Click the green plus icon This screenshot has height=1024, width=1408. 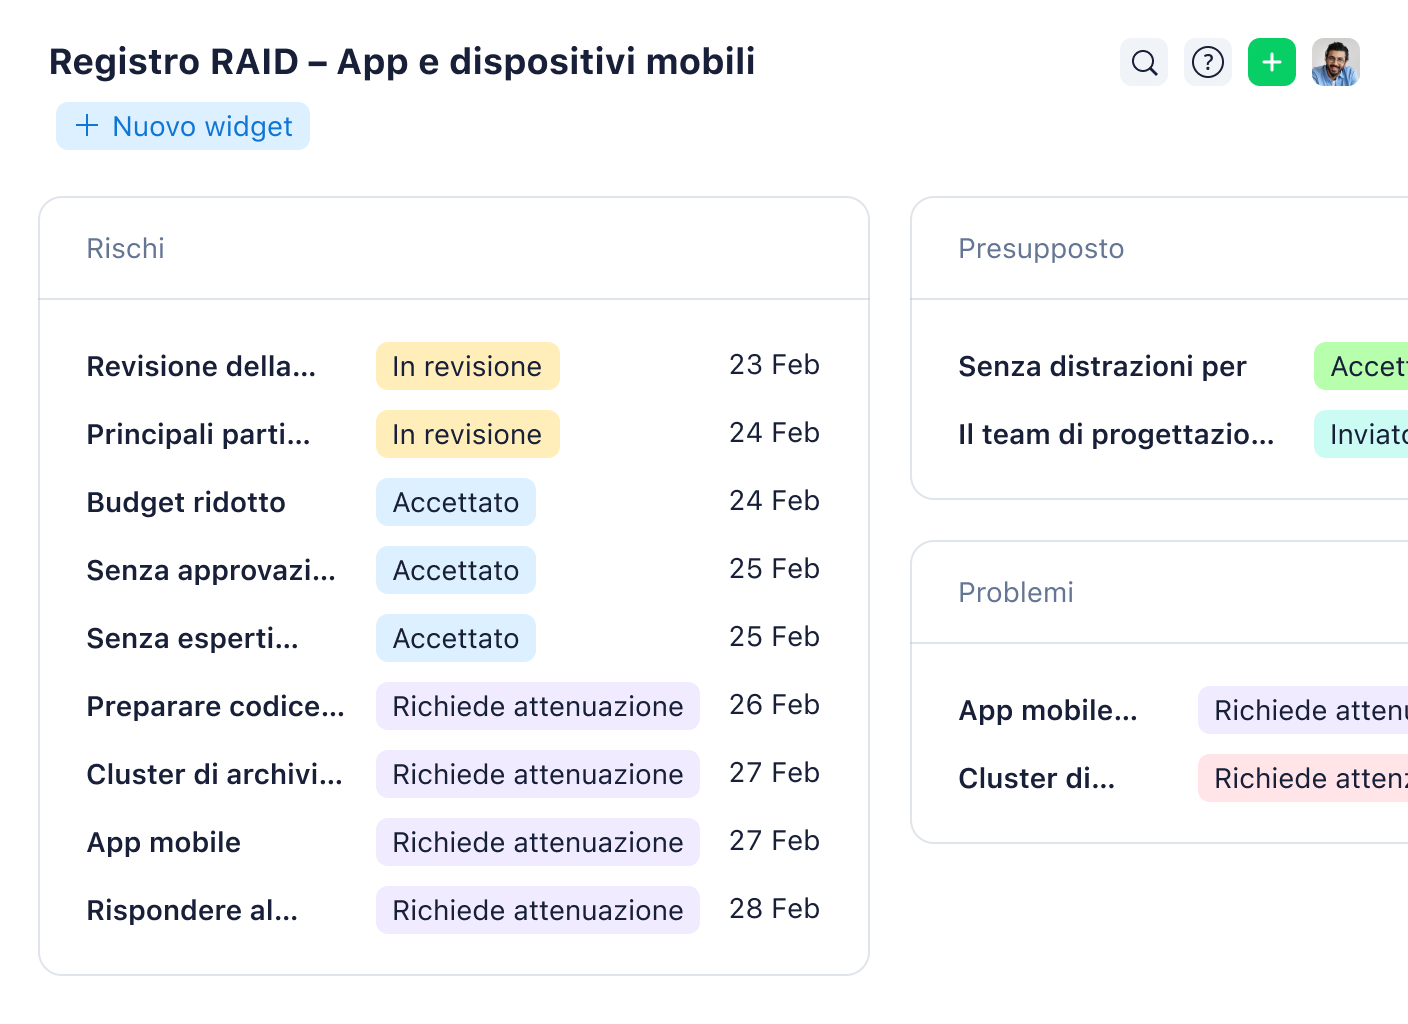coord(1271,62)
